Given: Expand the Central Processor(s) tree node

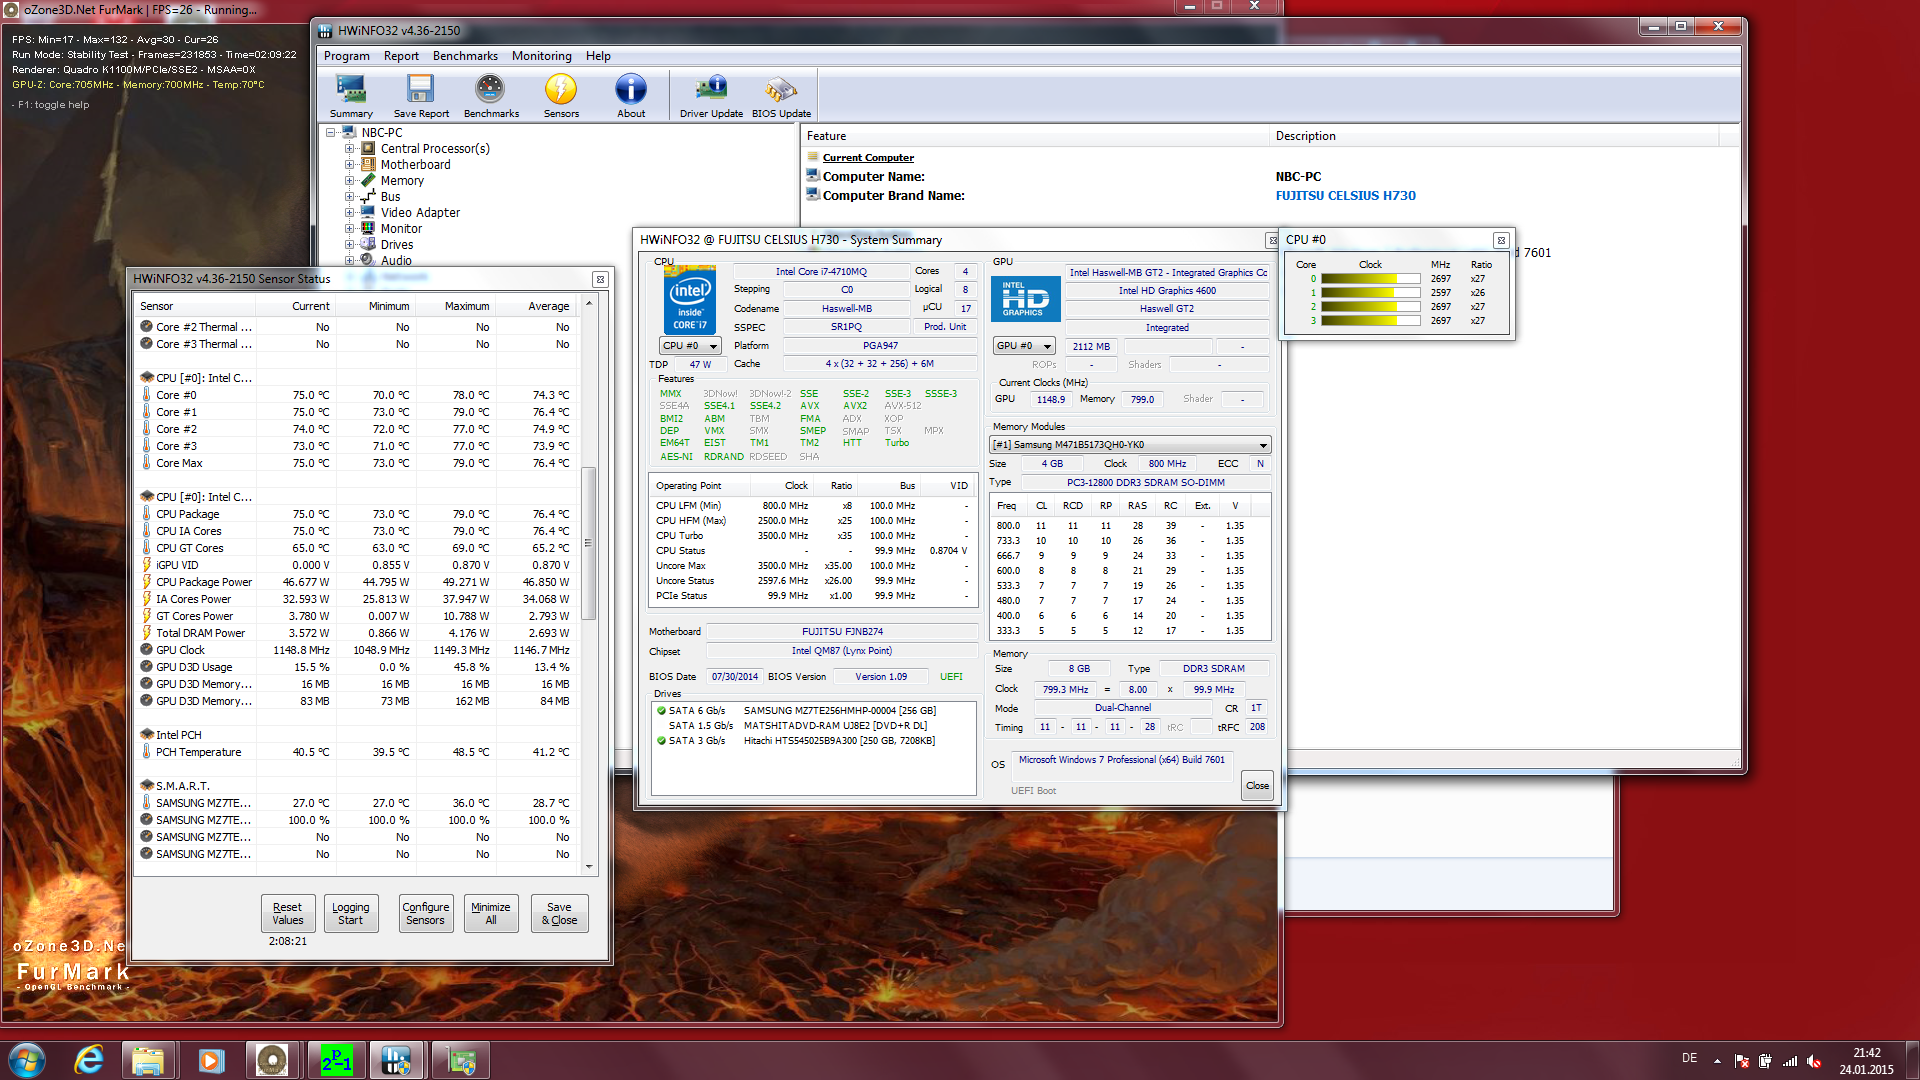Looking at the screenshot, I should [350, 149].
